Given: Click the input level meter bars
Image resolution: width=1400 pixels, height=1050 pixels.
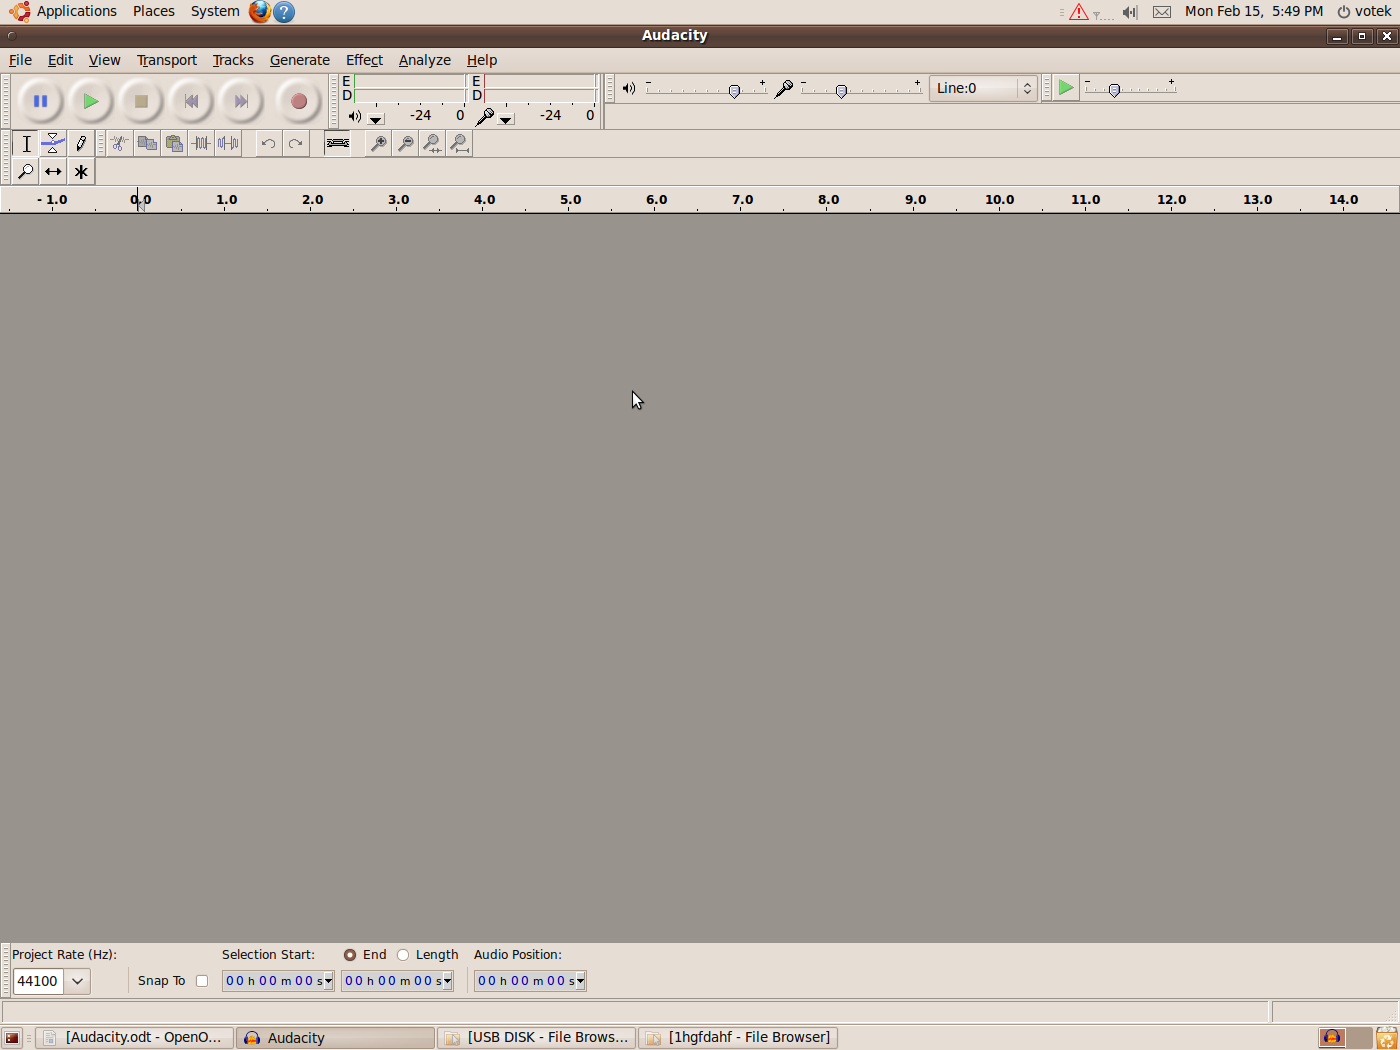Looking at the screenshot, I should (540, 88).
